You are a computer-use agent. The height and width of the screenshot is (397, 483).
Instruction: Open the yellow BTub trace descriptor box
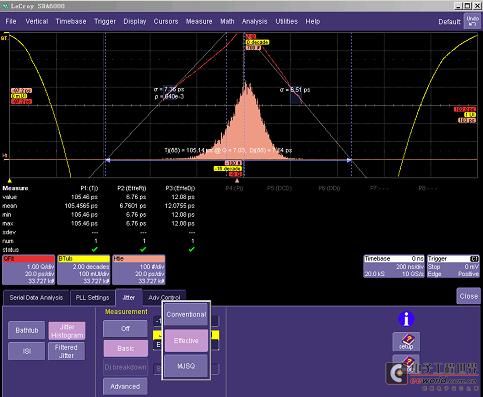tap(84, 270)
